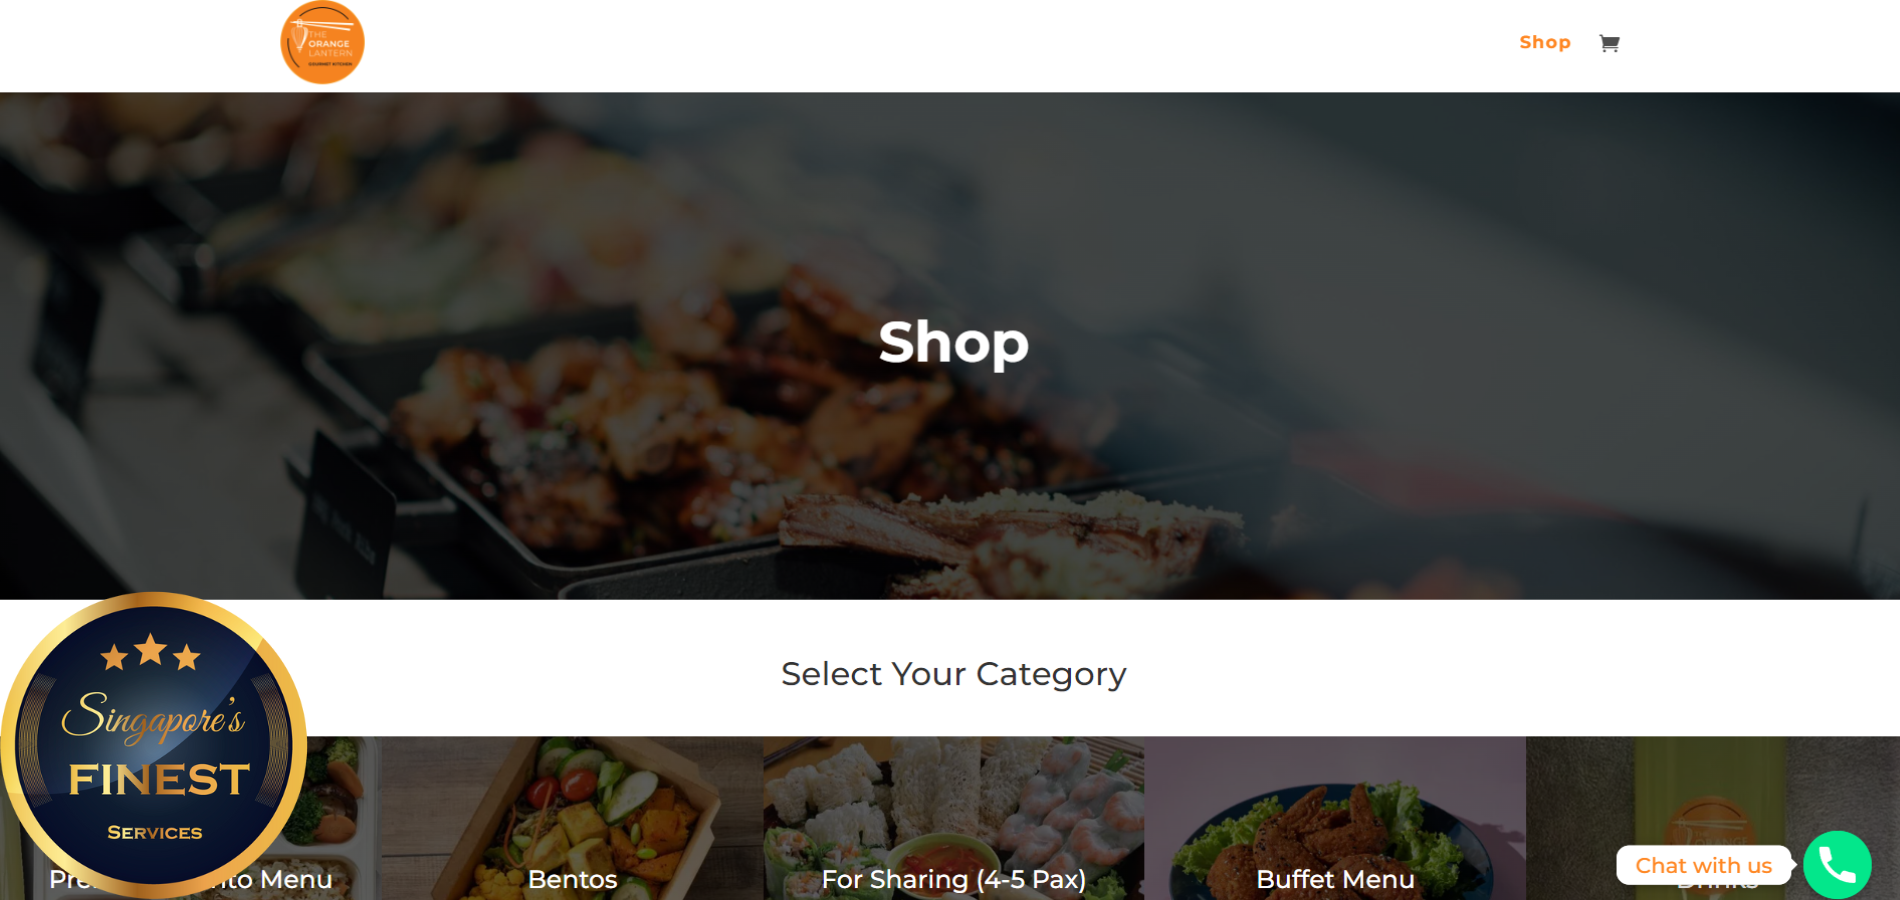
Task: Select the Bentos category
Action: pos(572,818)
